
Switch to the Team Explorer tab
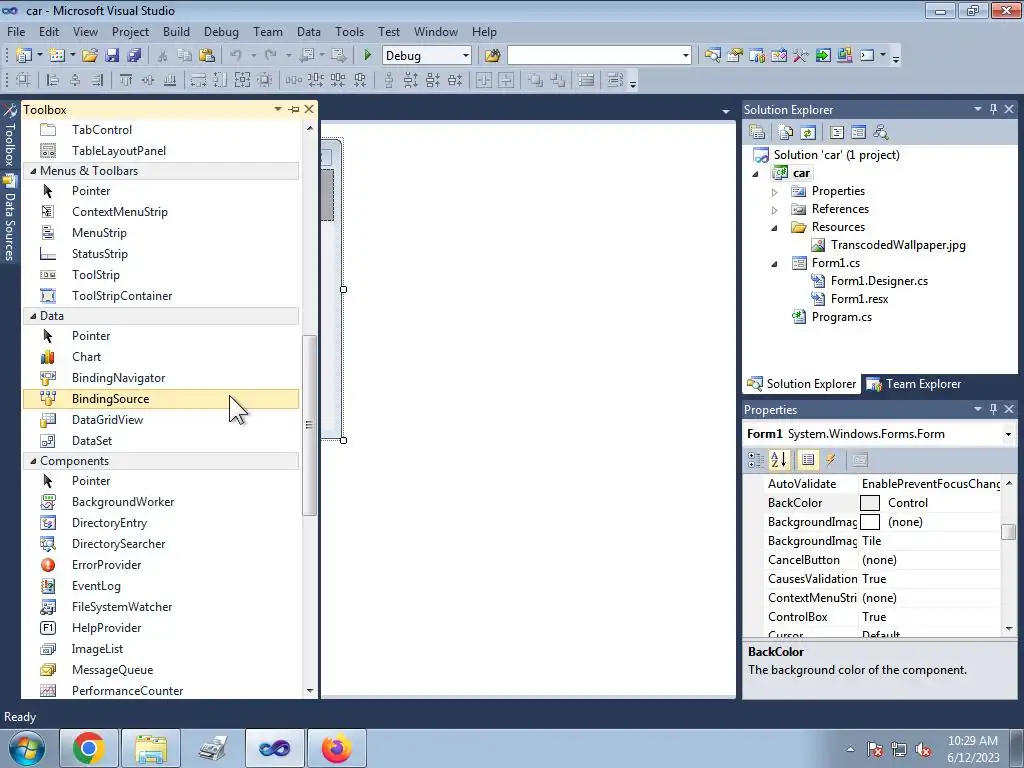[x=914, y=384]
